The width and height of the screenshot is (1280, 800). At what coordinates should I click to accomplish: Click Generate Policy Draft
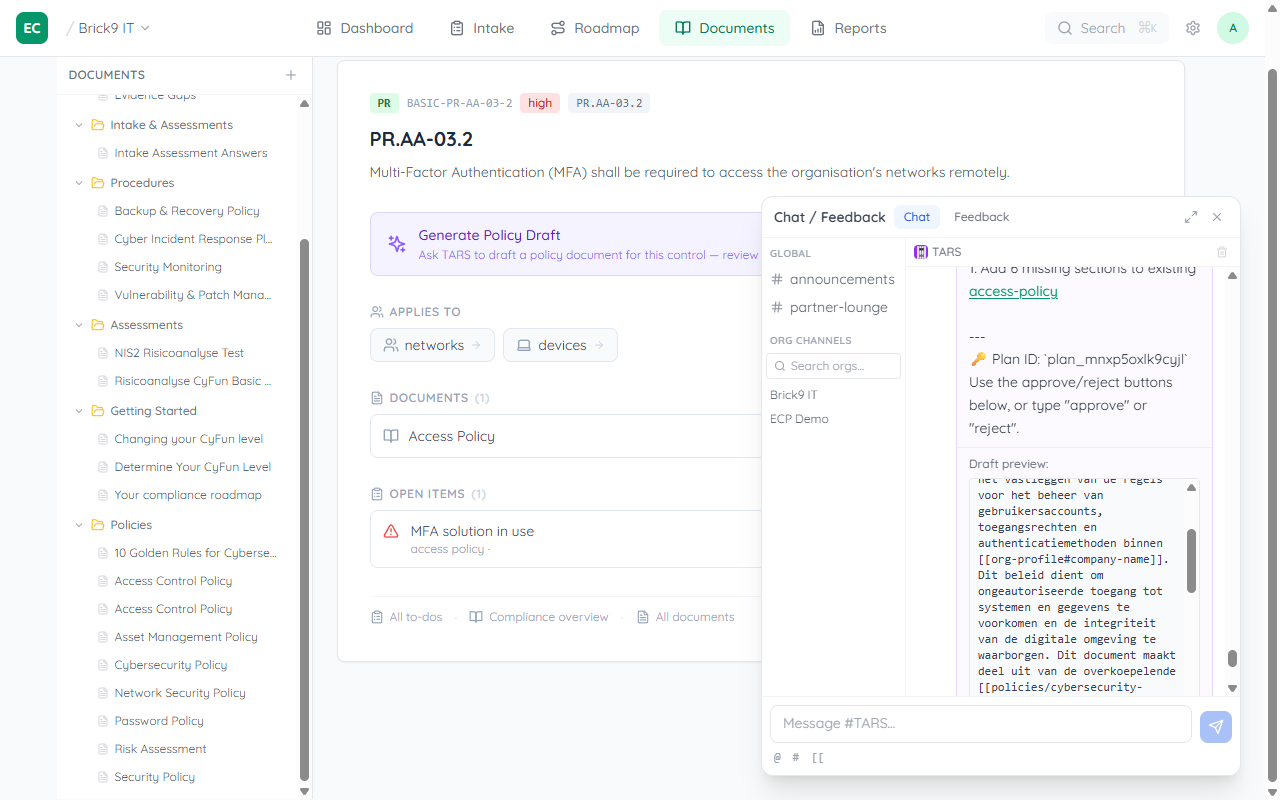[x=489, y=235]
